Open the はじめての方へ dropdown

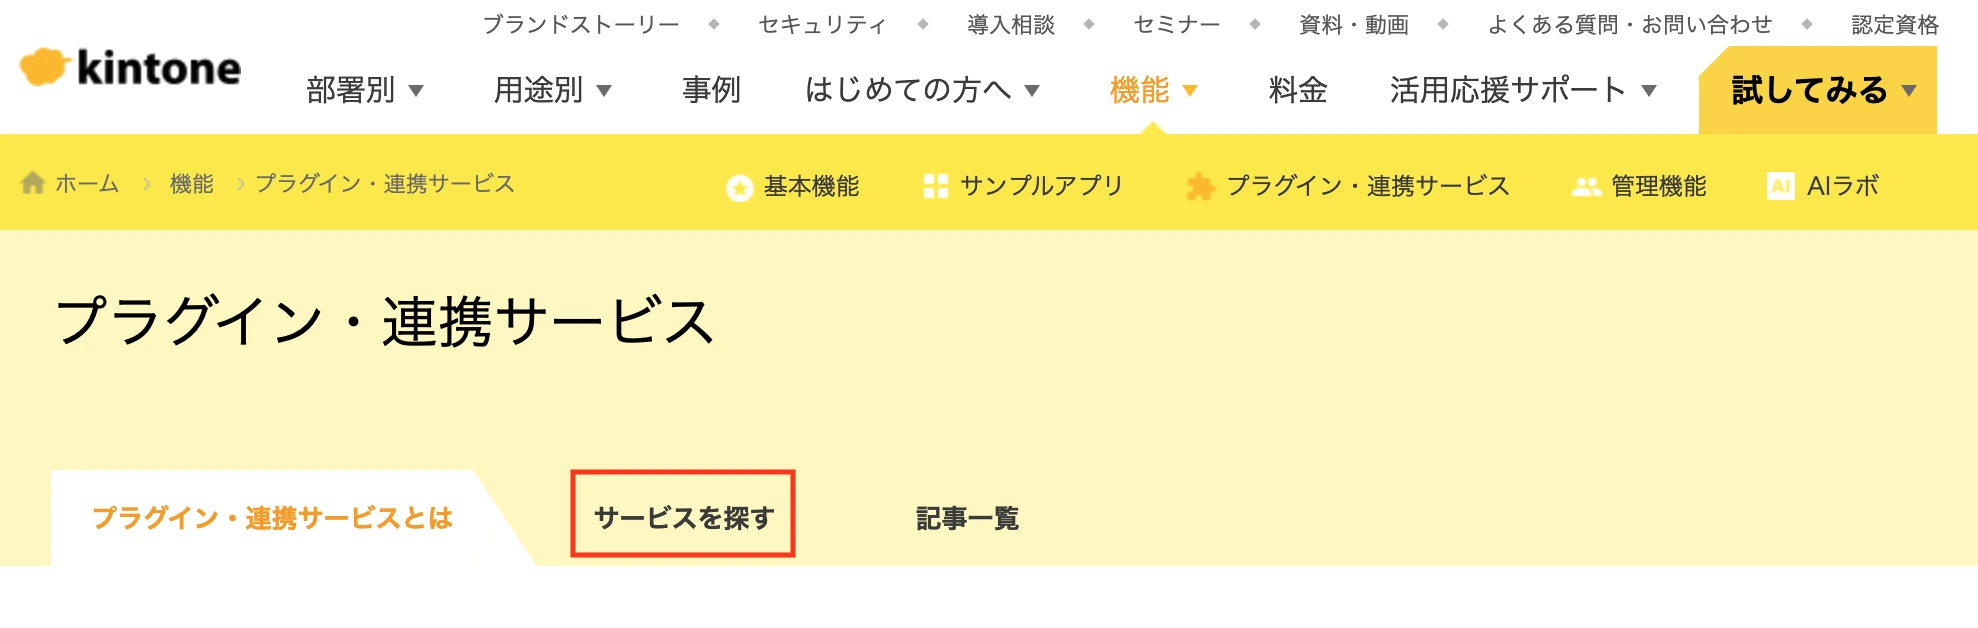tap(923, 90)
